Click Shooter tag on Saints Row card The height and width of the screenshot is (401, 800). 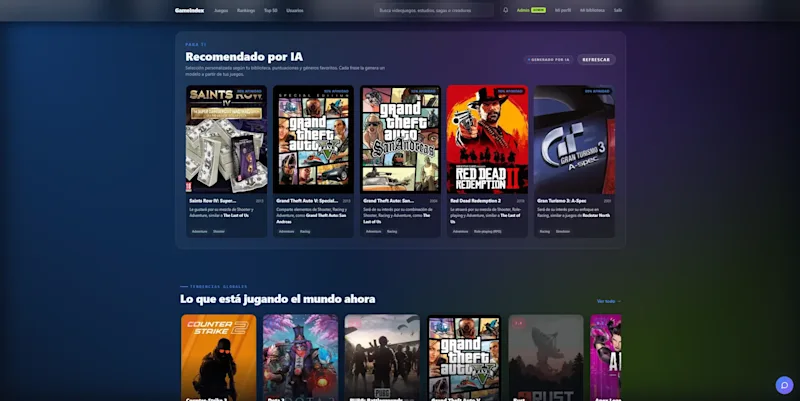(x=219, y=232)
